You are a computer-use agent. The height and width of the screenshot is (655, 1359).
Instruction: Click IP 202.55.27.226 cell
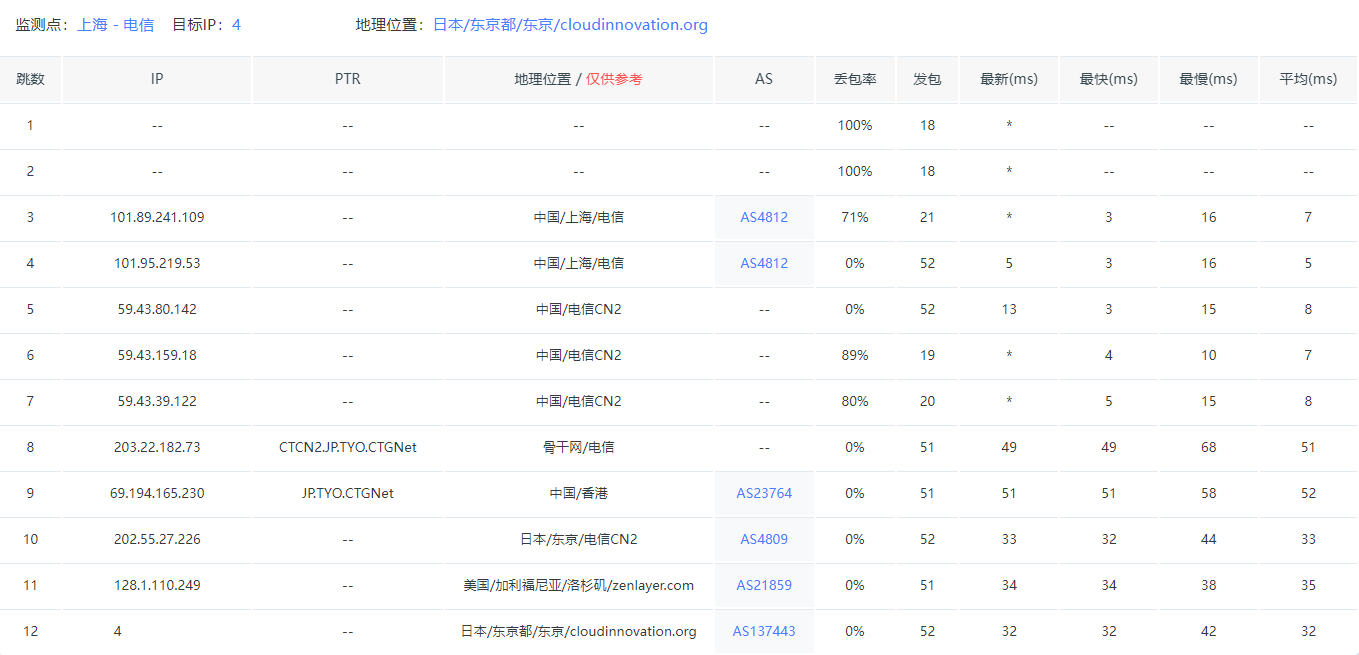click(x=157, y=539)
